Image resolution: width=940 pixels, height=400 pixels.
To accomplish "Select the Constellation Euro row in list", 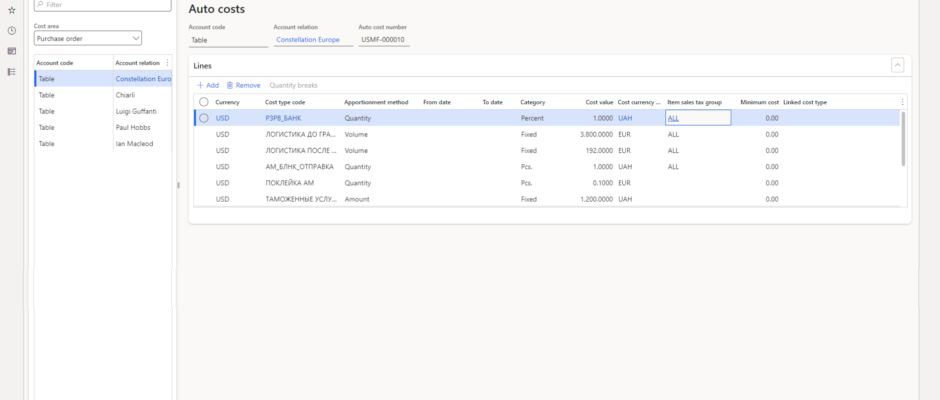I will pos(103,79).
